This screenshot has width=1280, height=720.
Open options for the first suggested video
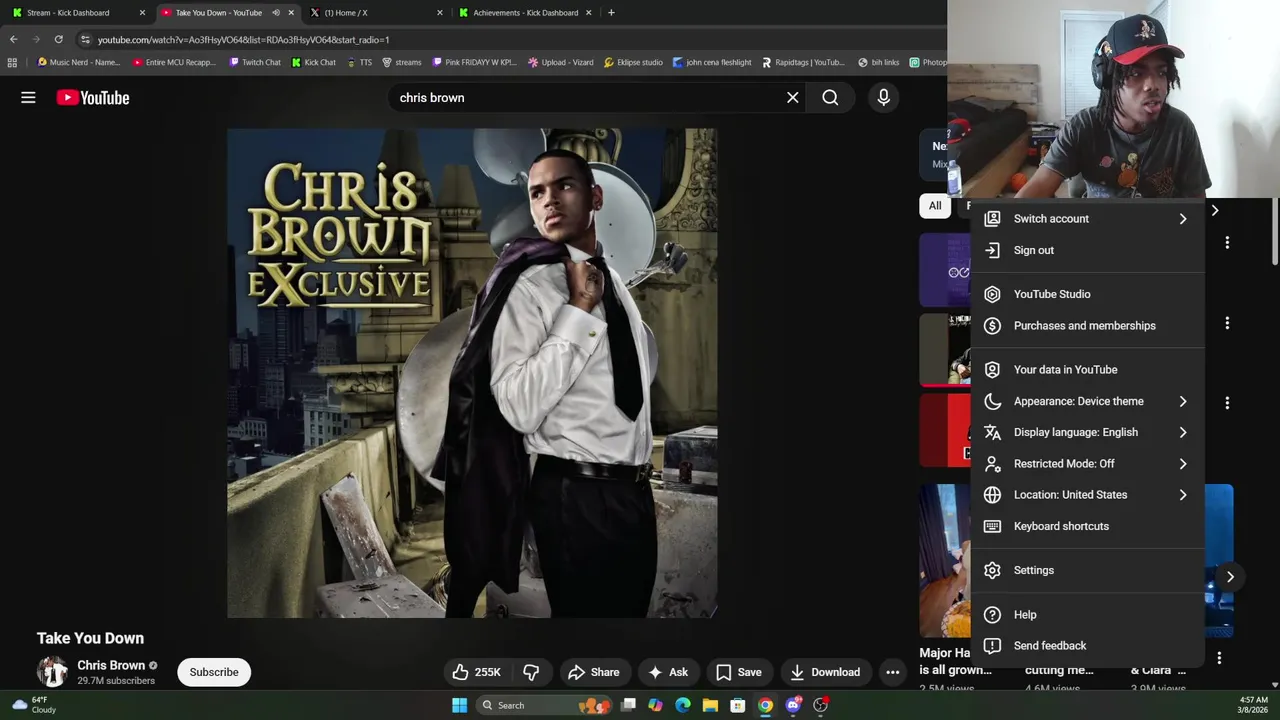tap(1227, 242)
